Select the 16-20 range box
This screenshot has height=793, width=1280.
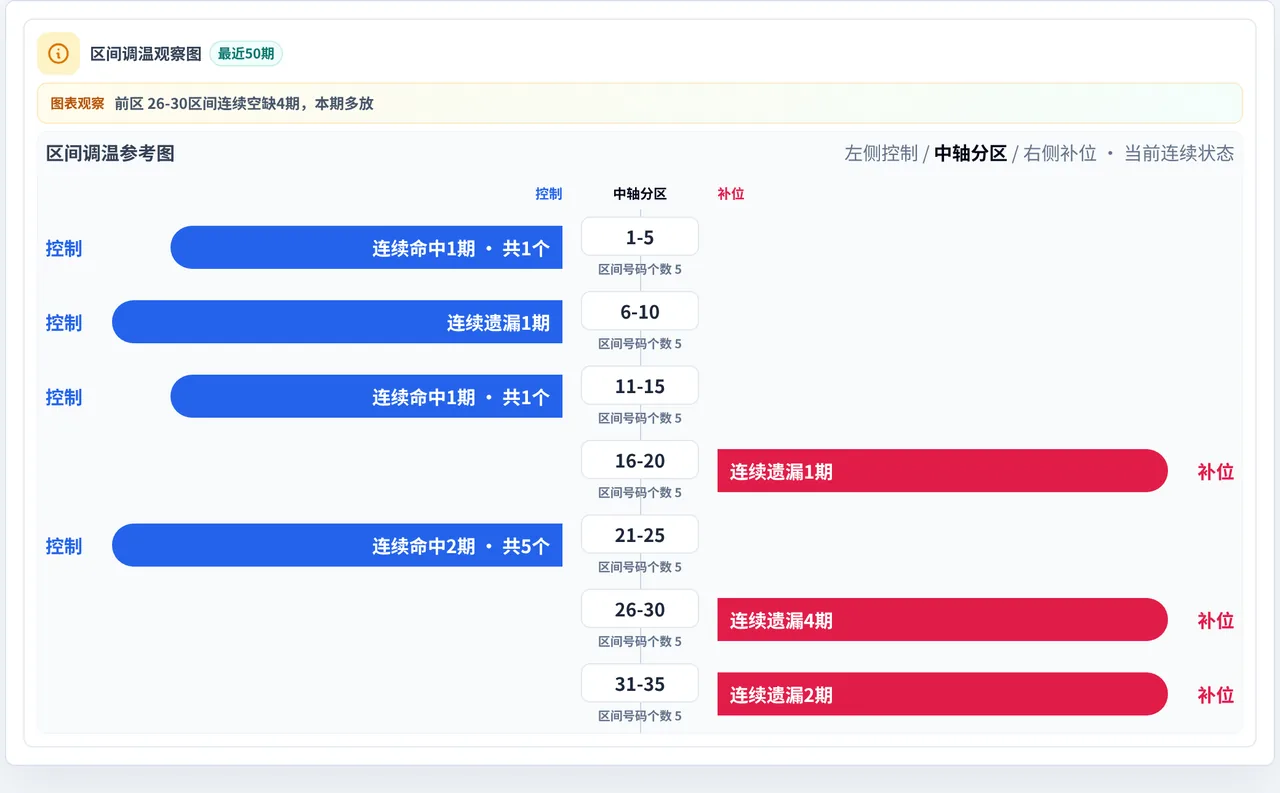[x=640, y=460]
